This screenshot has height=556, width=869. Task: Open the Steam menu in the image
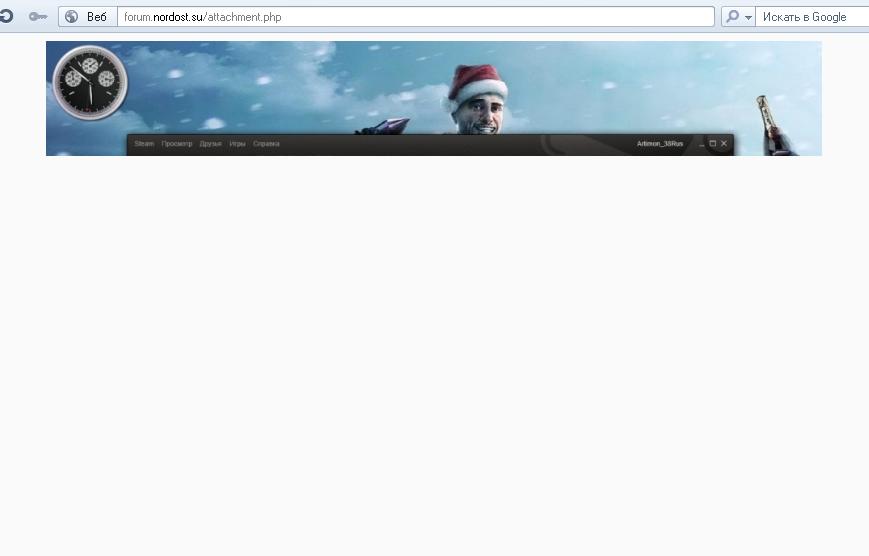tap(144, 144)
